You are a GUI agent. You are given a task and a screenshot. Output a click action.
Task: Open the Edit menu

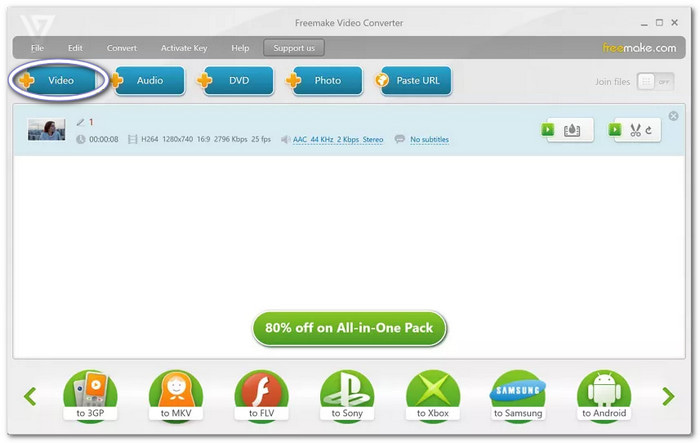tap(75, 48)
